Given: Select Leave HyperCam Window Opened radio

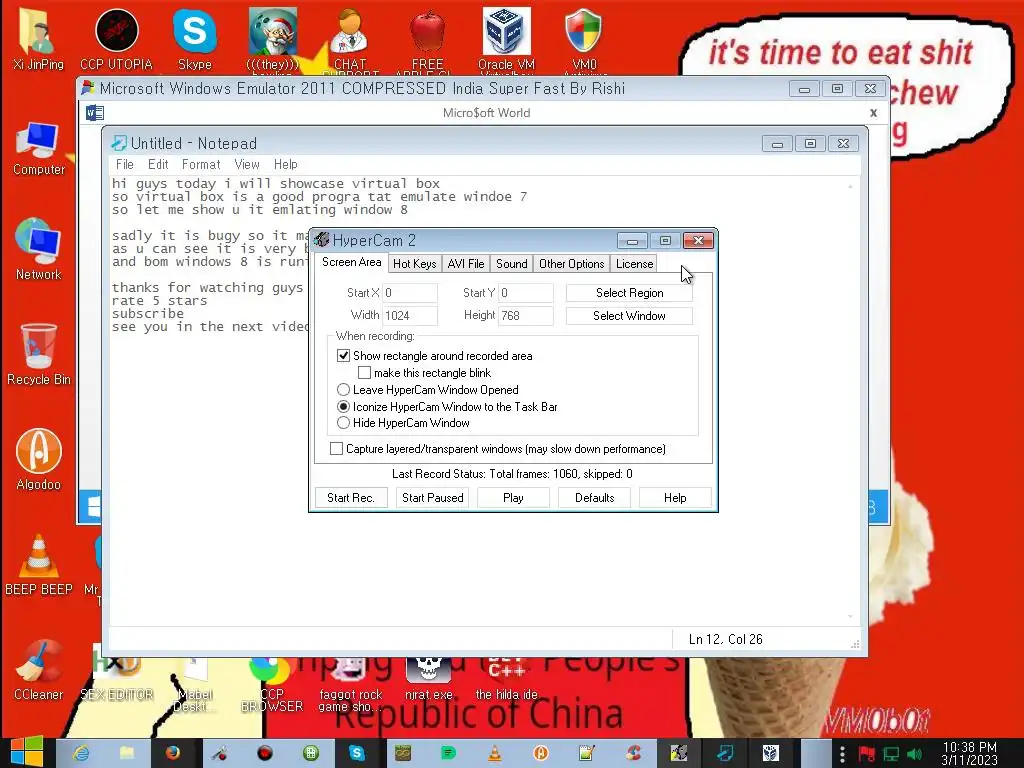Looking at the screenshot, I should click(x=344, y=390).
